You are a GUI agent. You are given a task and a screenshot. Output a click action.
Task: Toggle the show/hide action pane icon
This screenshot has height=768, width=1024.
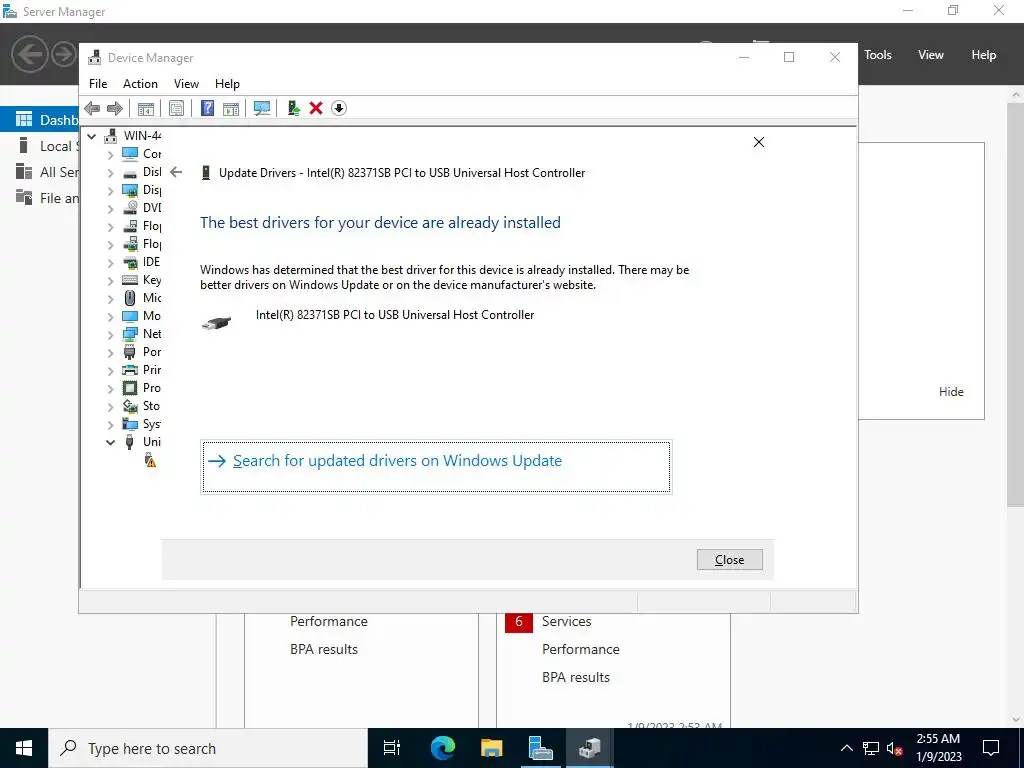pos(231,108)
